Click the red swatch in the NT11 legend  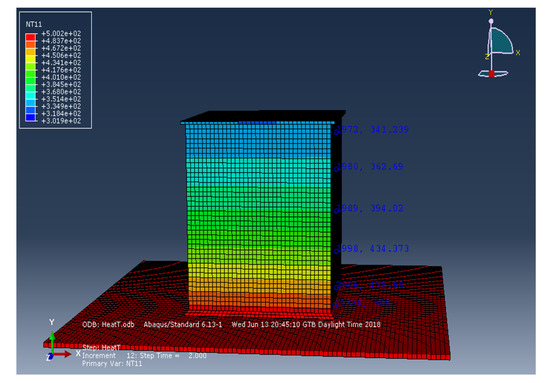point(30,37)
